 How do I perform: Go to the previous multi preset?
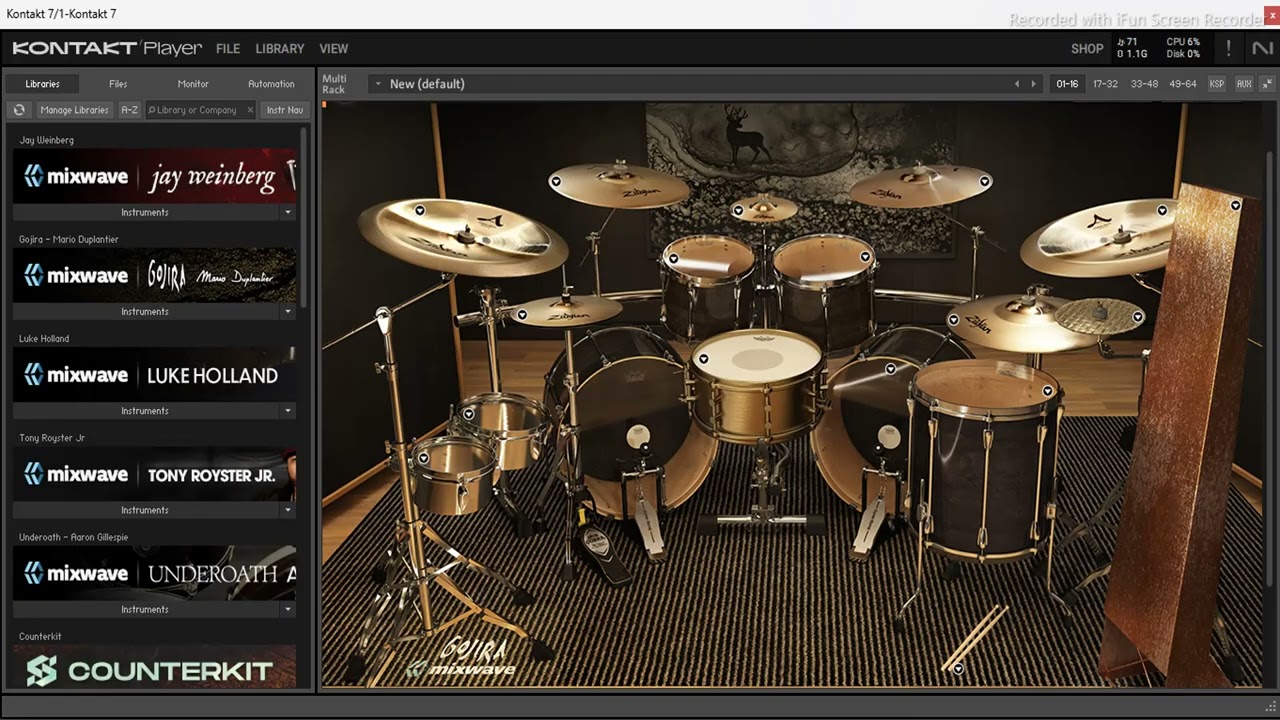click(1017, 84)
